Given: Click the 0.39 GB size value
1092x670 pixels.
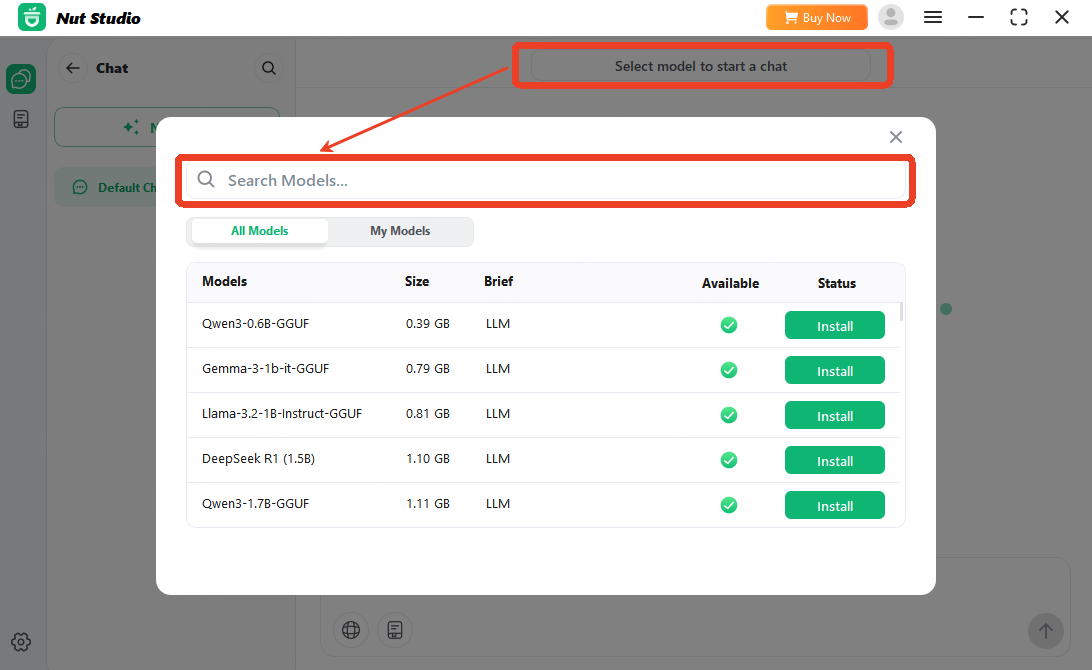Looking at the screenshot, I should click(428, 324).
